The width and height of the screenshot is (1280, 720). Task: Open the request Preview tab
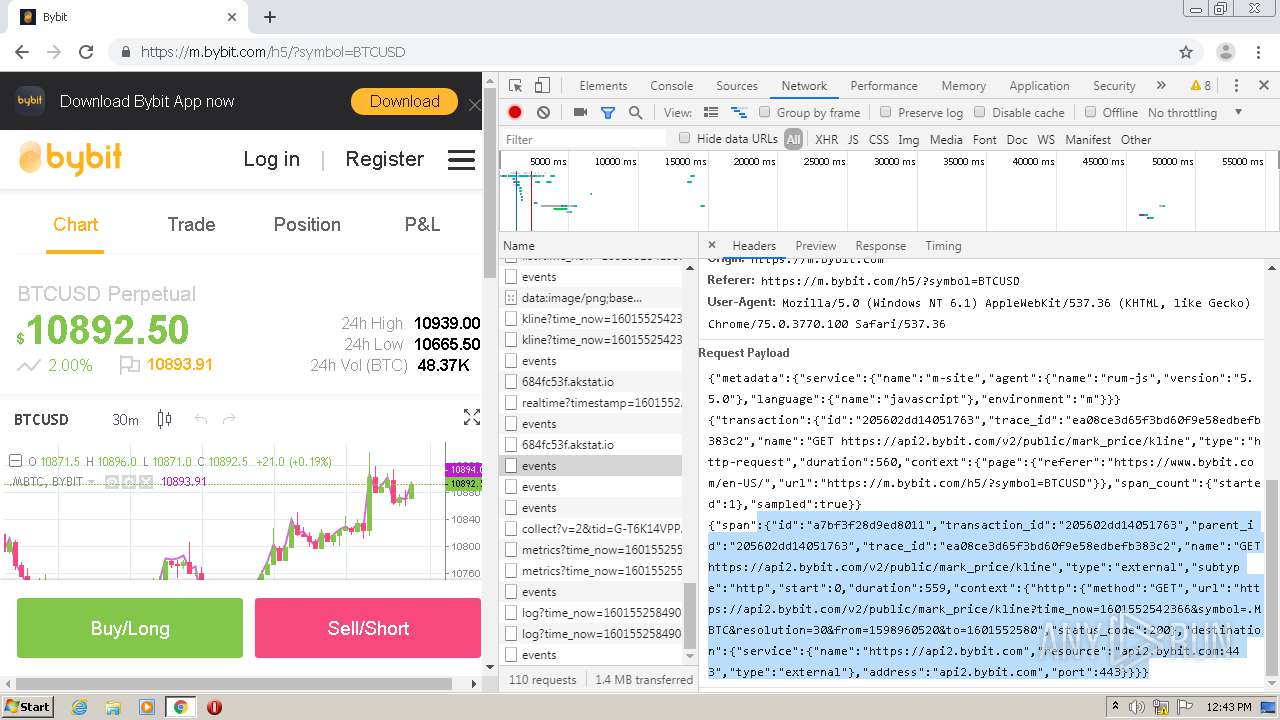tap(816, 246)
